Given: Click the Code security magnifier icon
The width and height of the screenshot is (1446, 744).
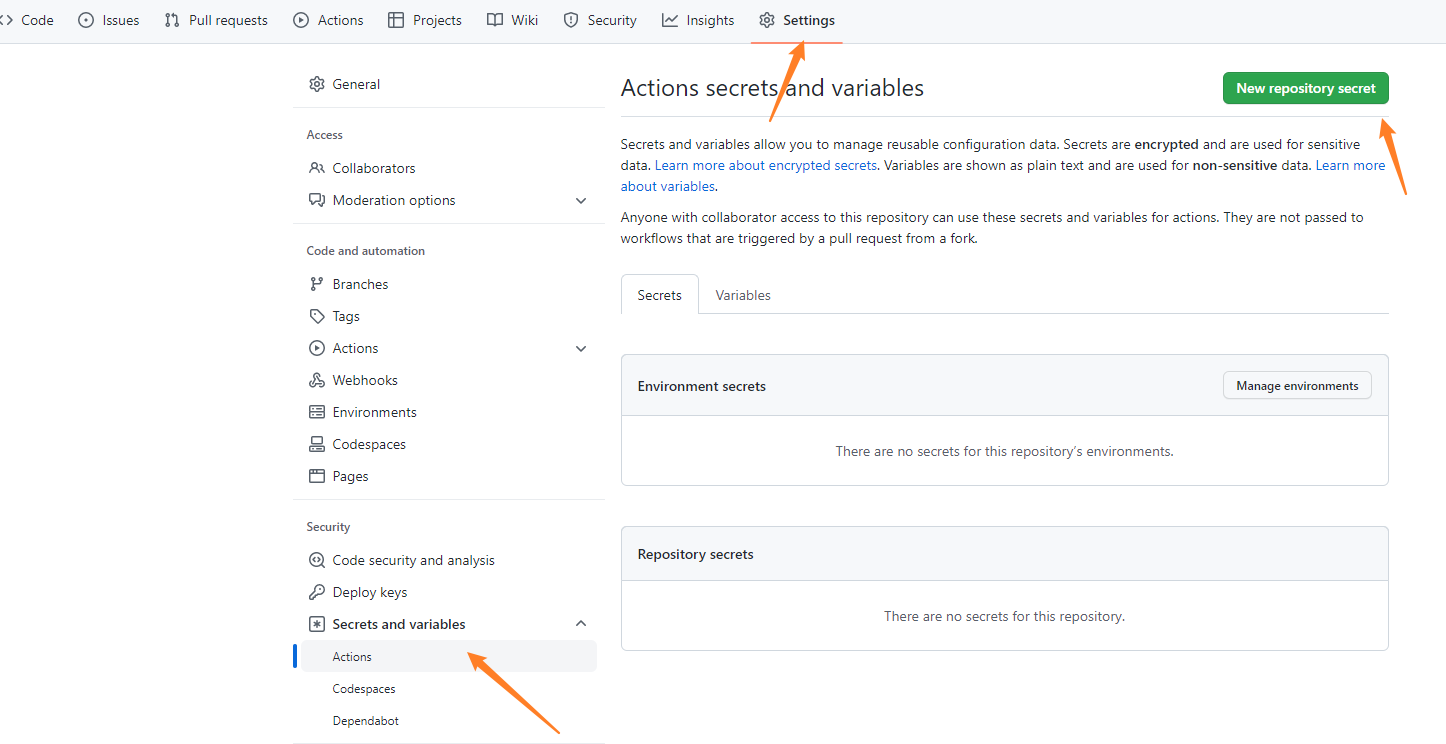Looking at the screenshot, I should point(317,560).
